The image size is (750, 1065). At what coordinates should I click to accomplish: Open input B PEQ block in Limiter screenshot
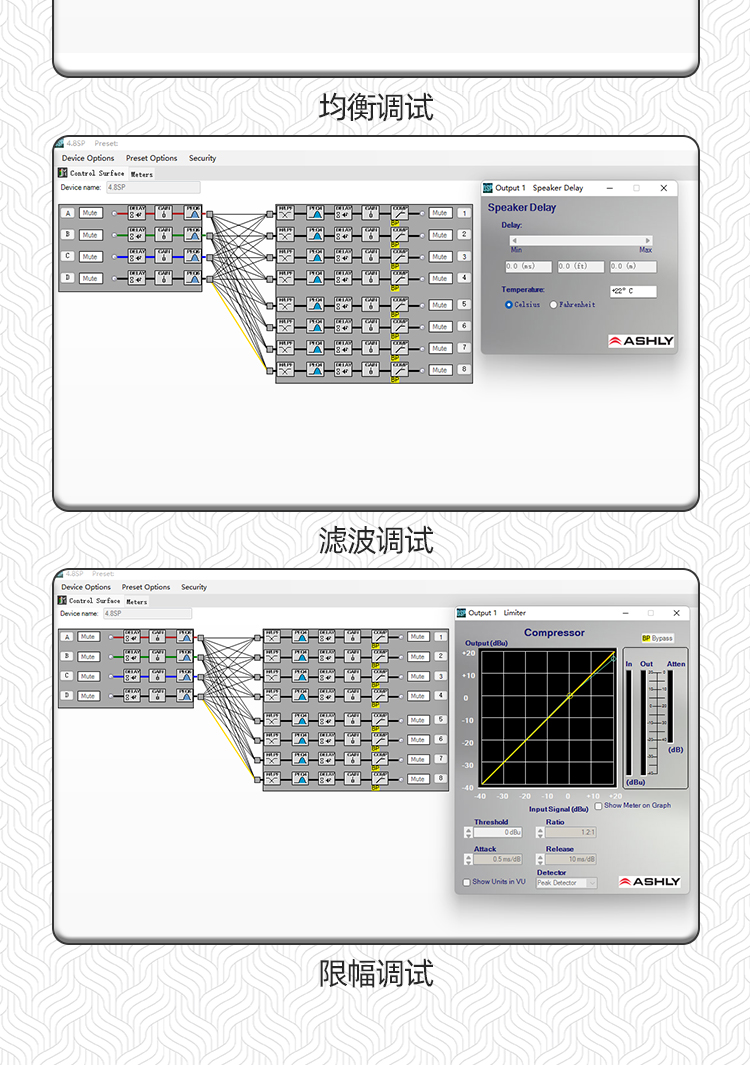point(185,657)
